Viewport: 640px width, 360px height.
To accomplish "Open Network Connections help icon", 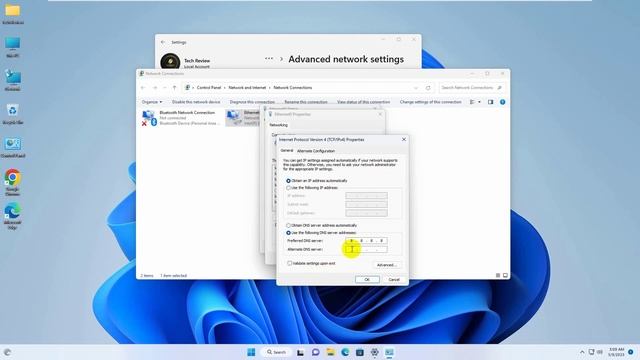I will [502, 102].
